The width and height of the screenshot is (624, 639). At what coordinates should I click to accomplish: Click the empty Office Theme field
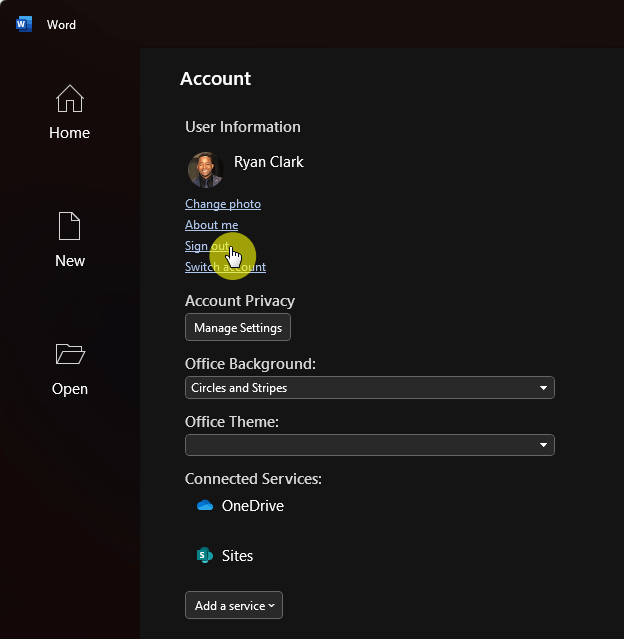(370, 445)
